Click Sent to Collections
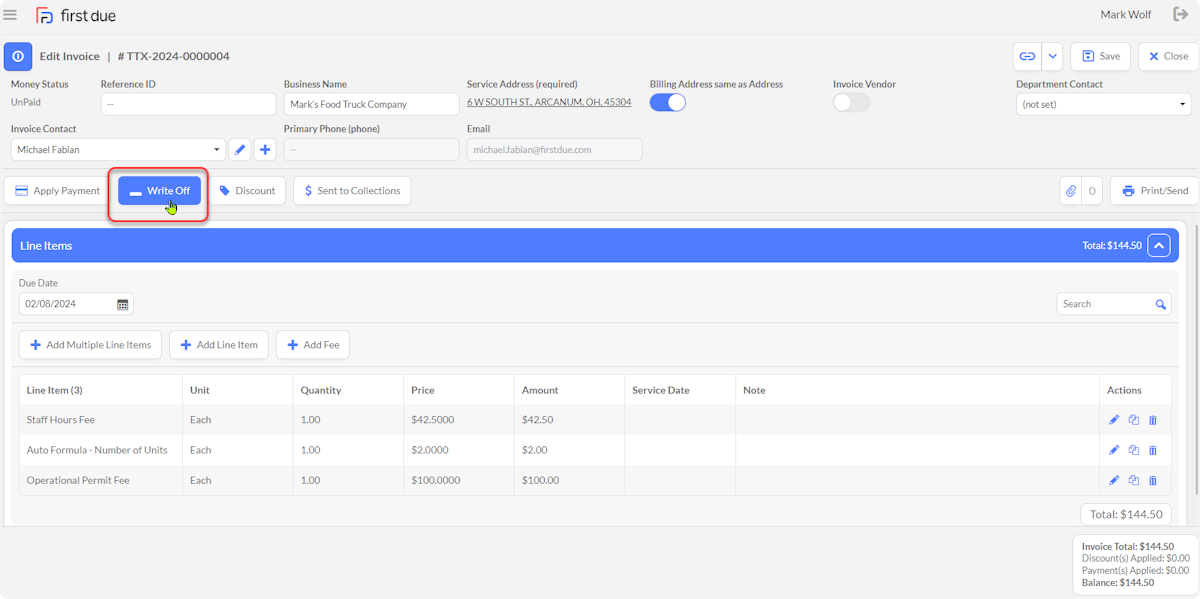1200x599 pixels. point(352,191)
